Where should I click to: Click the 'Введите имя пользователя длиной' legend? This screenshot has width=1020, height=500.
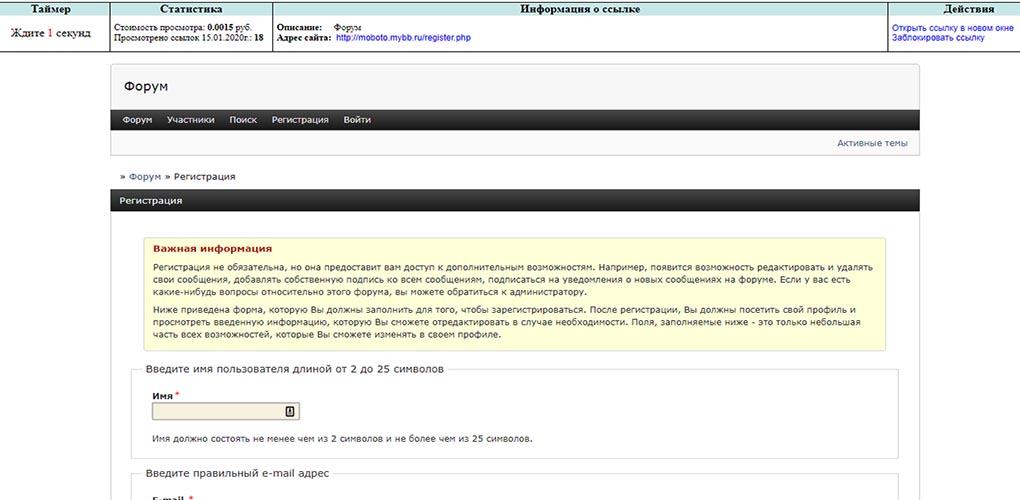[x=295, y=369]
